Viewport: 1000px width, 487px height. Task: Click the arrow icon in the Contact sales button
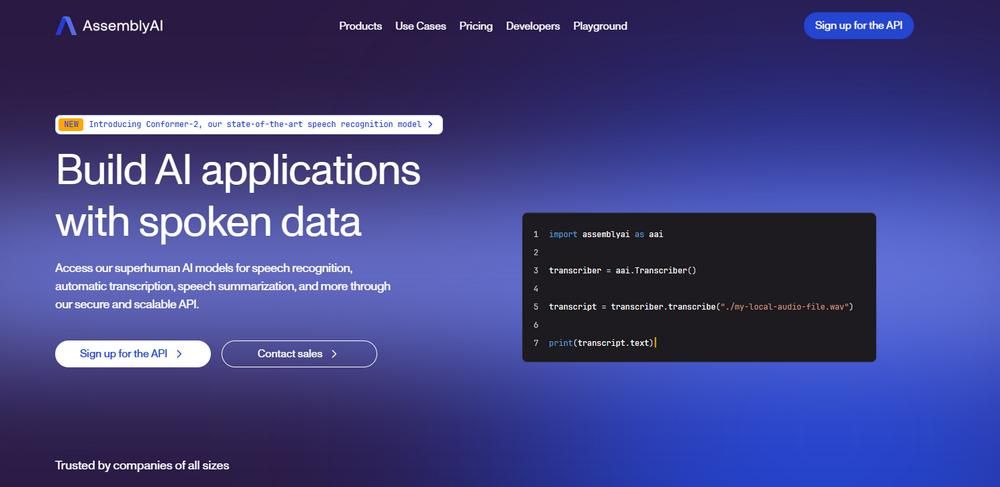[334, 354]
